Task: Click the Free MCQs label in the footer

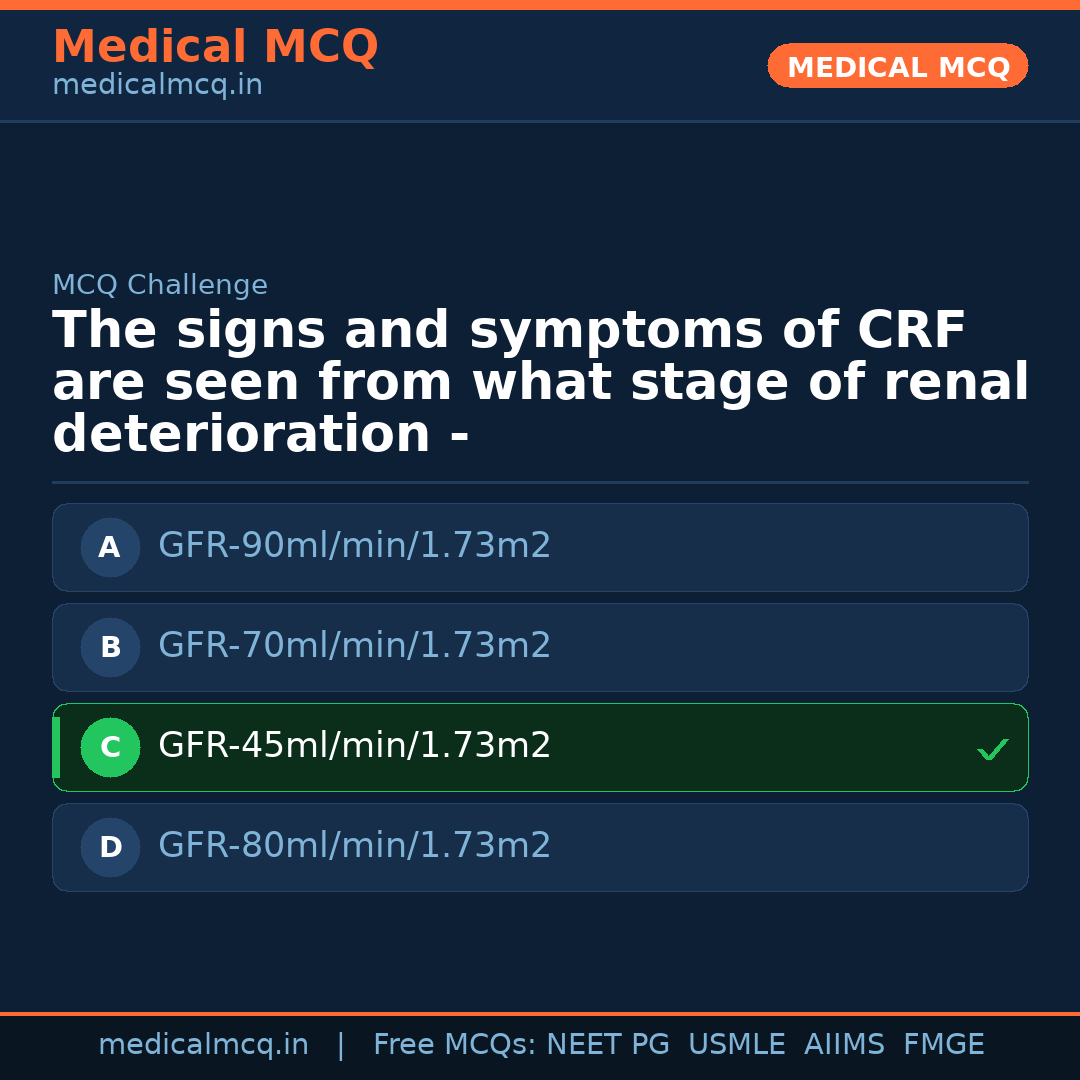Action: tap(454, 1045)
